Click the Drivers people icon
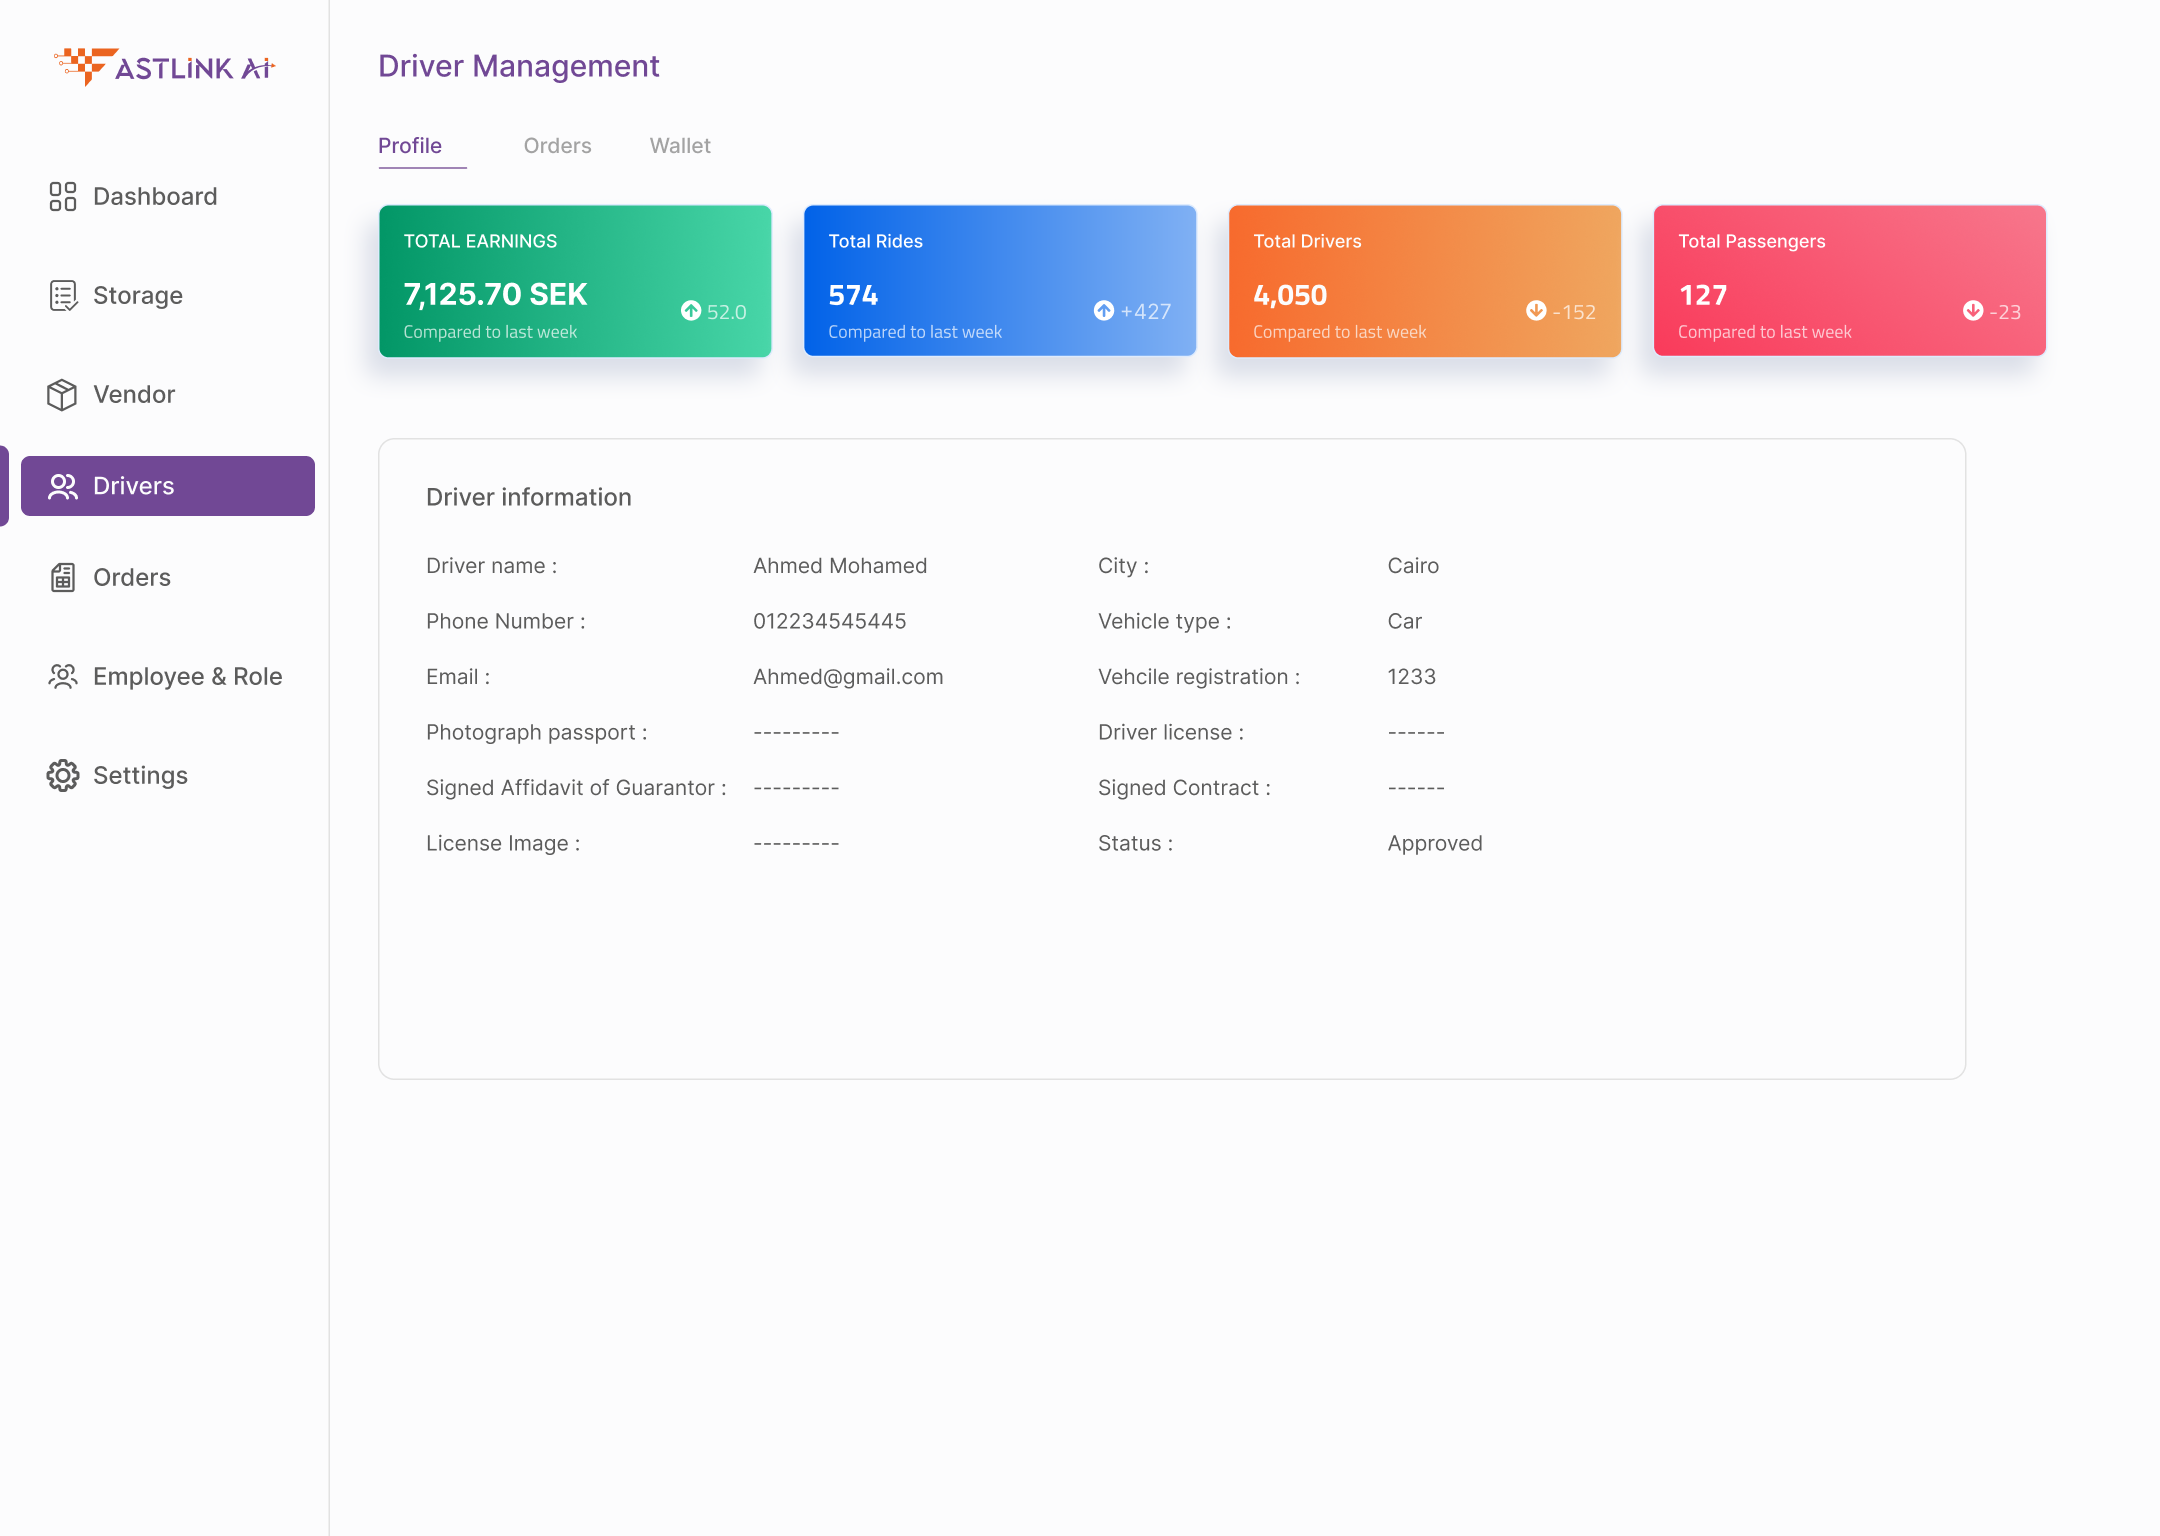The width and height of the screenshot is (2160, 1536). tap(62, 486)
